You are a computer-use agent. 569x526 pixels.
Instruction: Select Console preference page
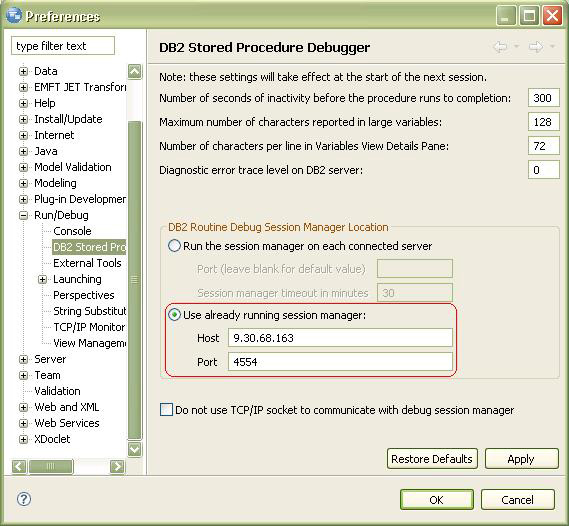[x=72, y=231]
